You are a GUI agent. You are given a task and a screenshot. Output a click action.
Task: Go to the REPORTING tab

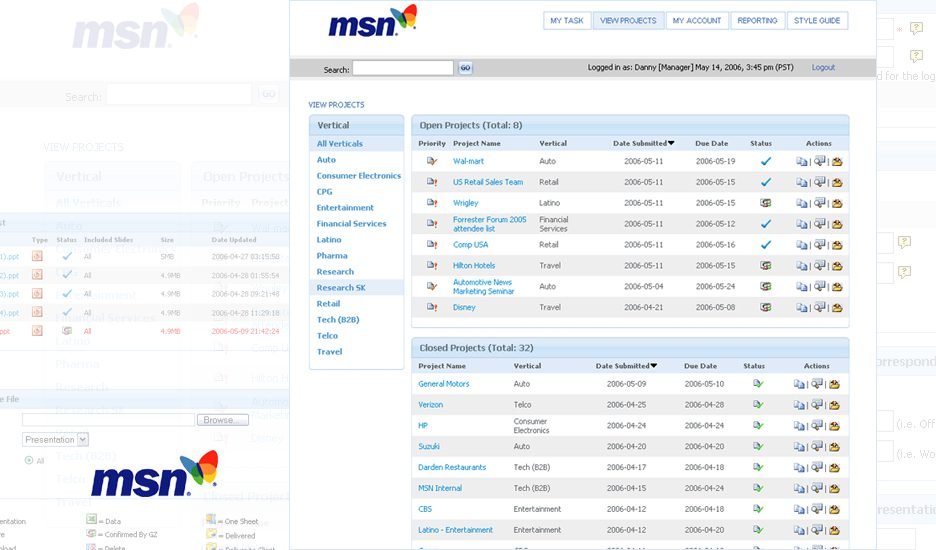click(757, 20)
